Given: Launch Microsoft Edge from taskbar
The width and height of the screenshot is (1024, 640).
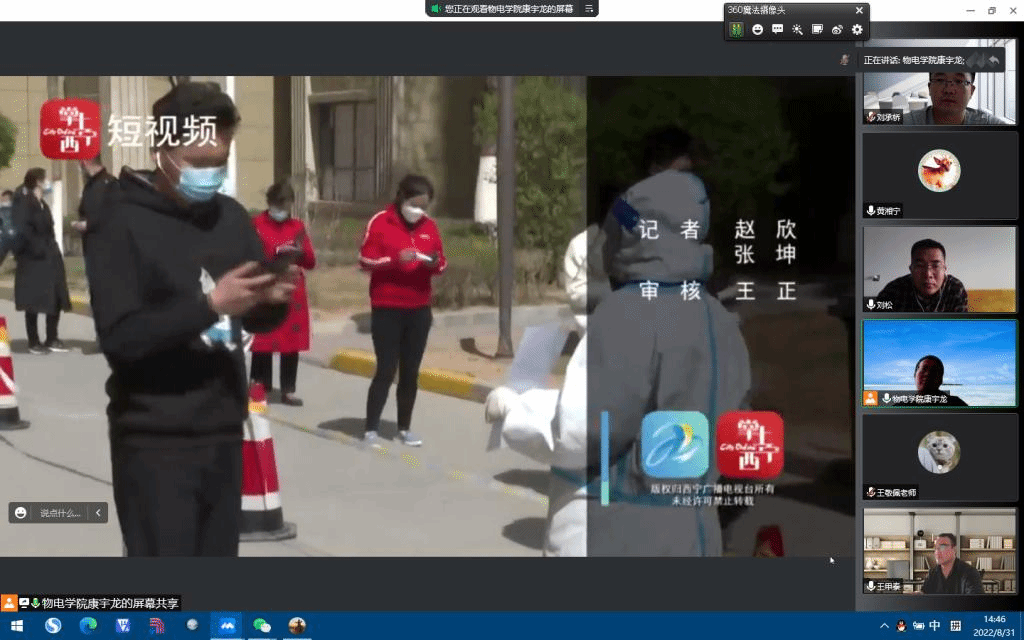Looking at the screenshot, I should 88,625.
